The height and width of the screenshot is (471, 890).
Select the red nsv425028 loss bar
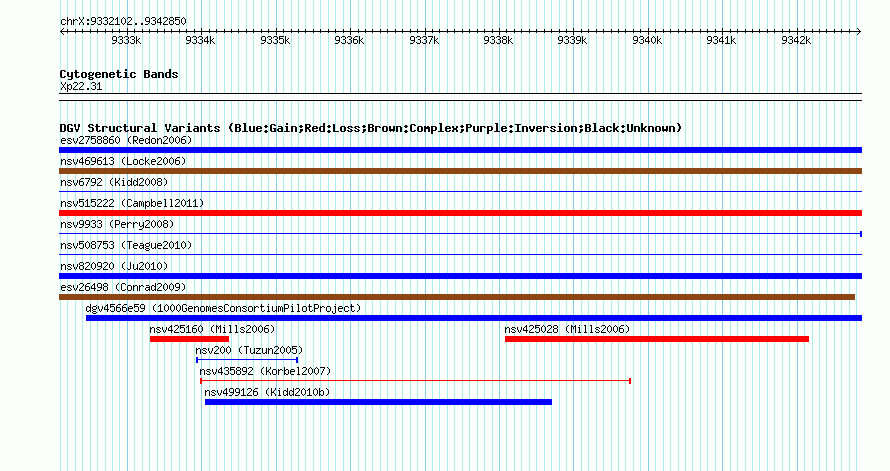(657, 339)
